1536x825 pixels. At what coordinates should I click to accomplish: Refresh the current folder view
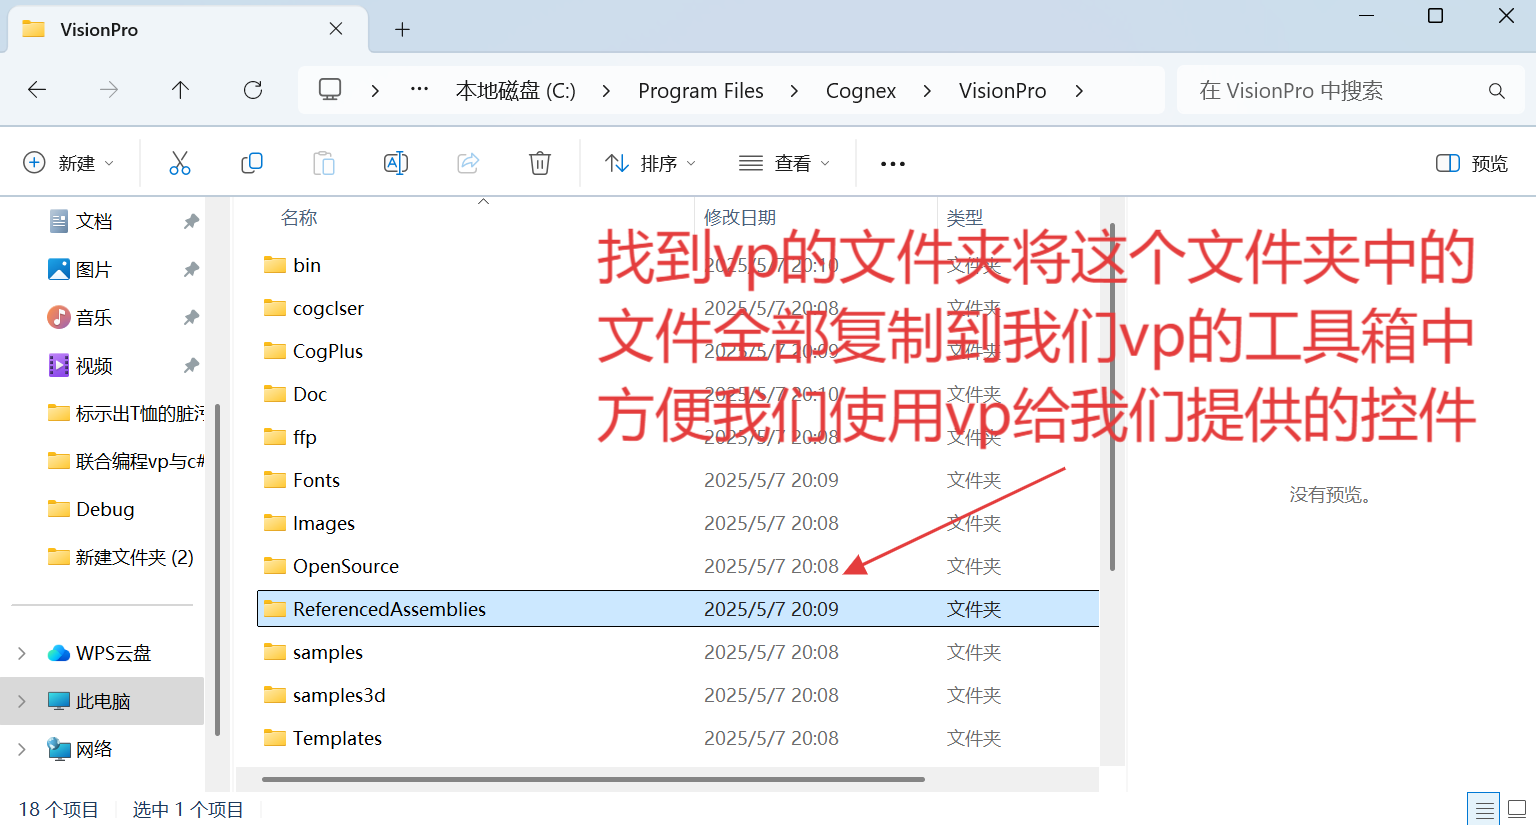pyautogui.click(x=253, y=90)
